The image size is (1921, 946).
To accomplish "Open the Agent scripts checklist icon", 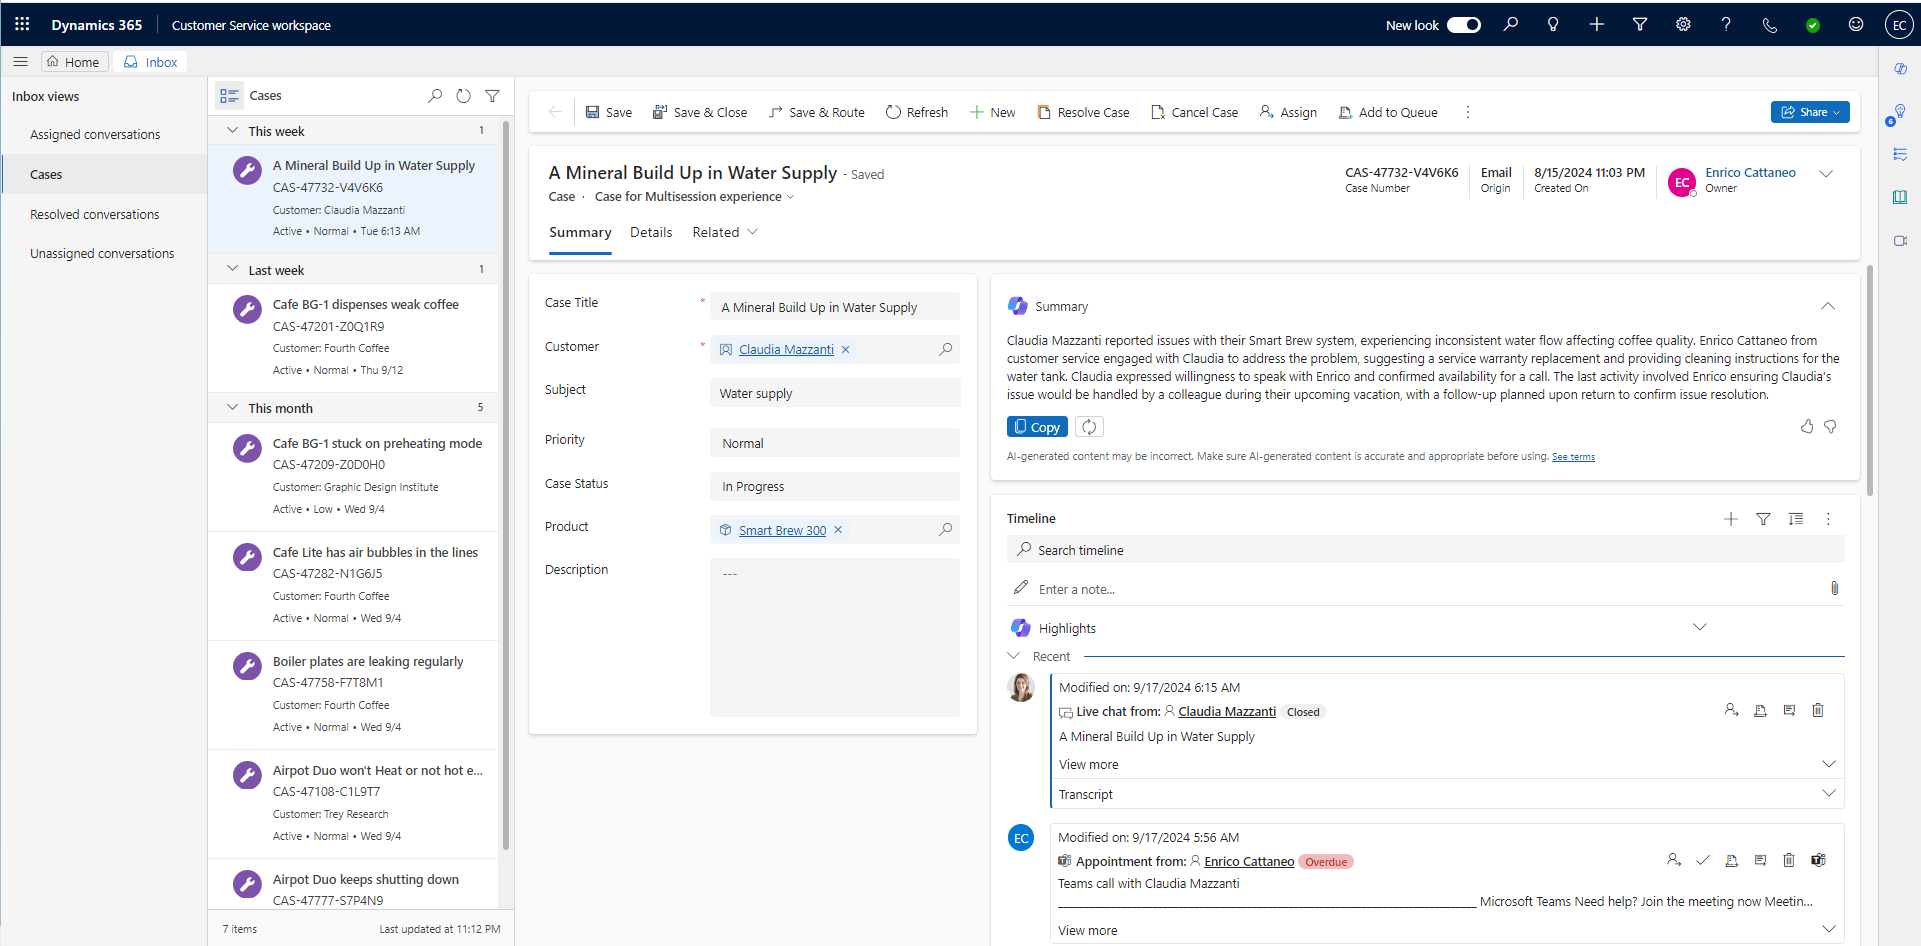I will [x=1901, y=152].
